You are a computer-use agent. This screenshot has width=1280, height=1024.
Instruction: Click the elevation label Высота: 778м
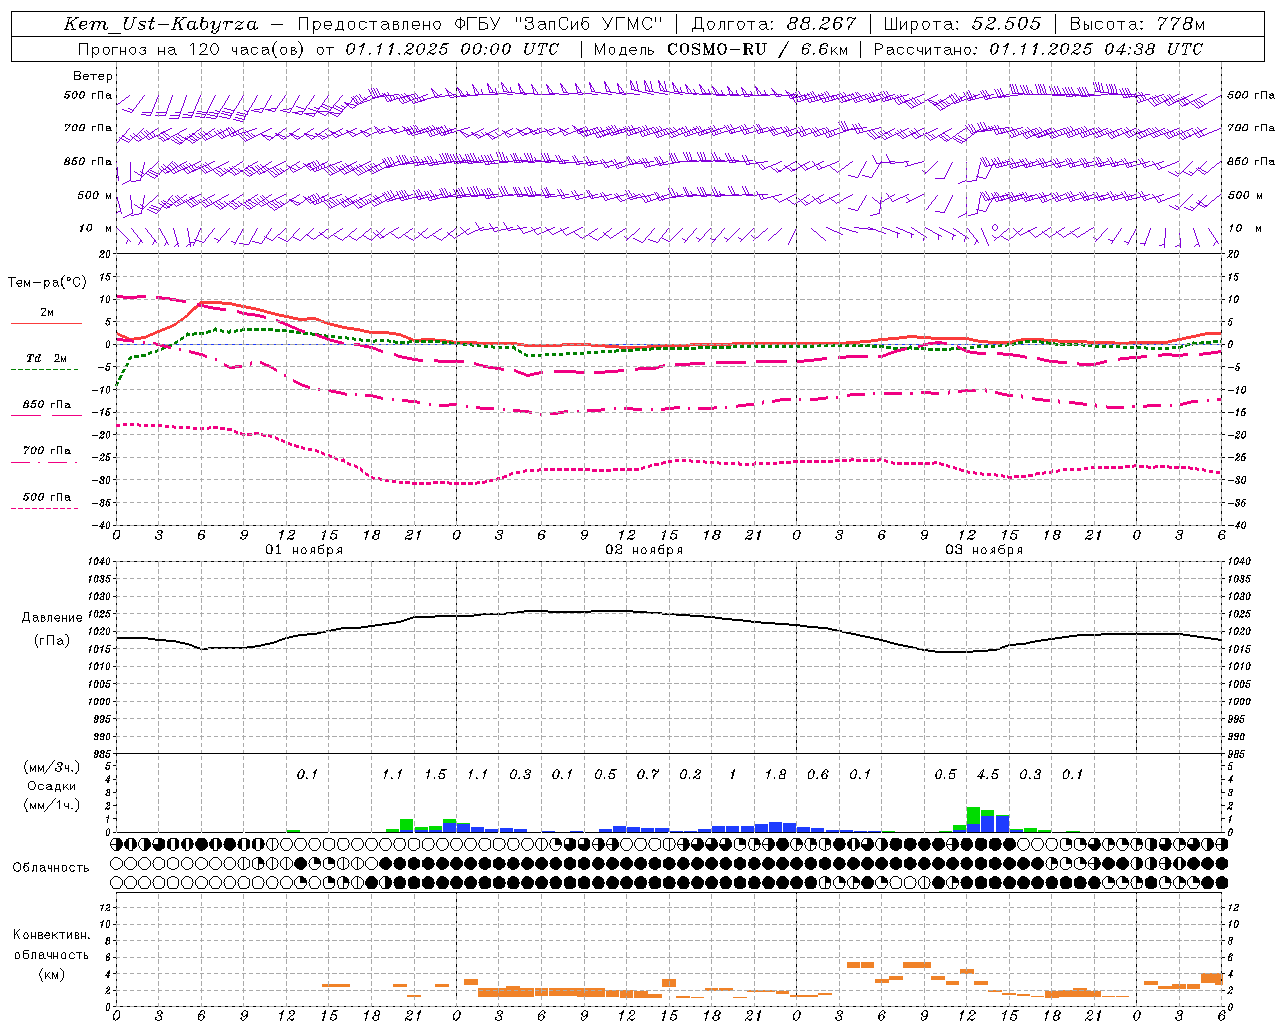click(1137, 24)
